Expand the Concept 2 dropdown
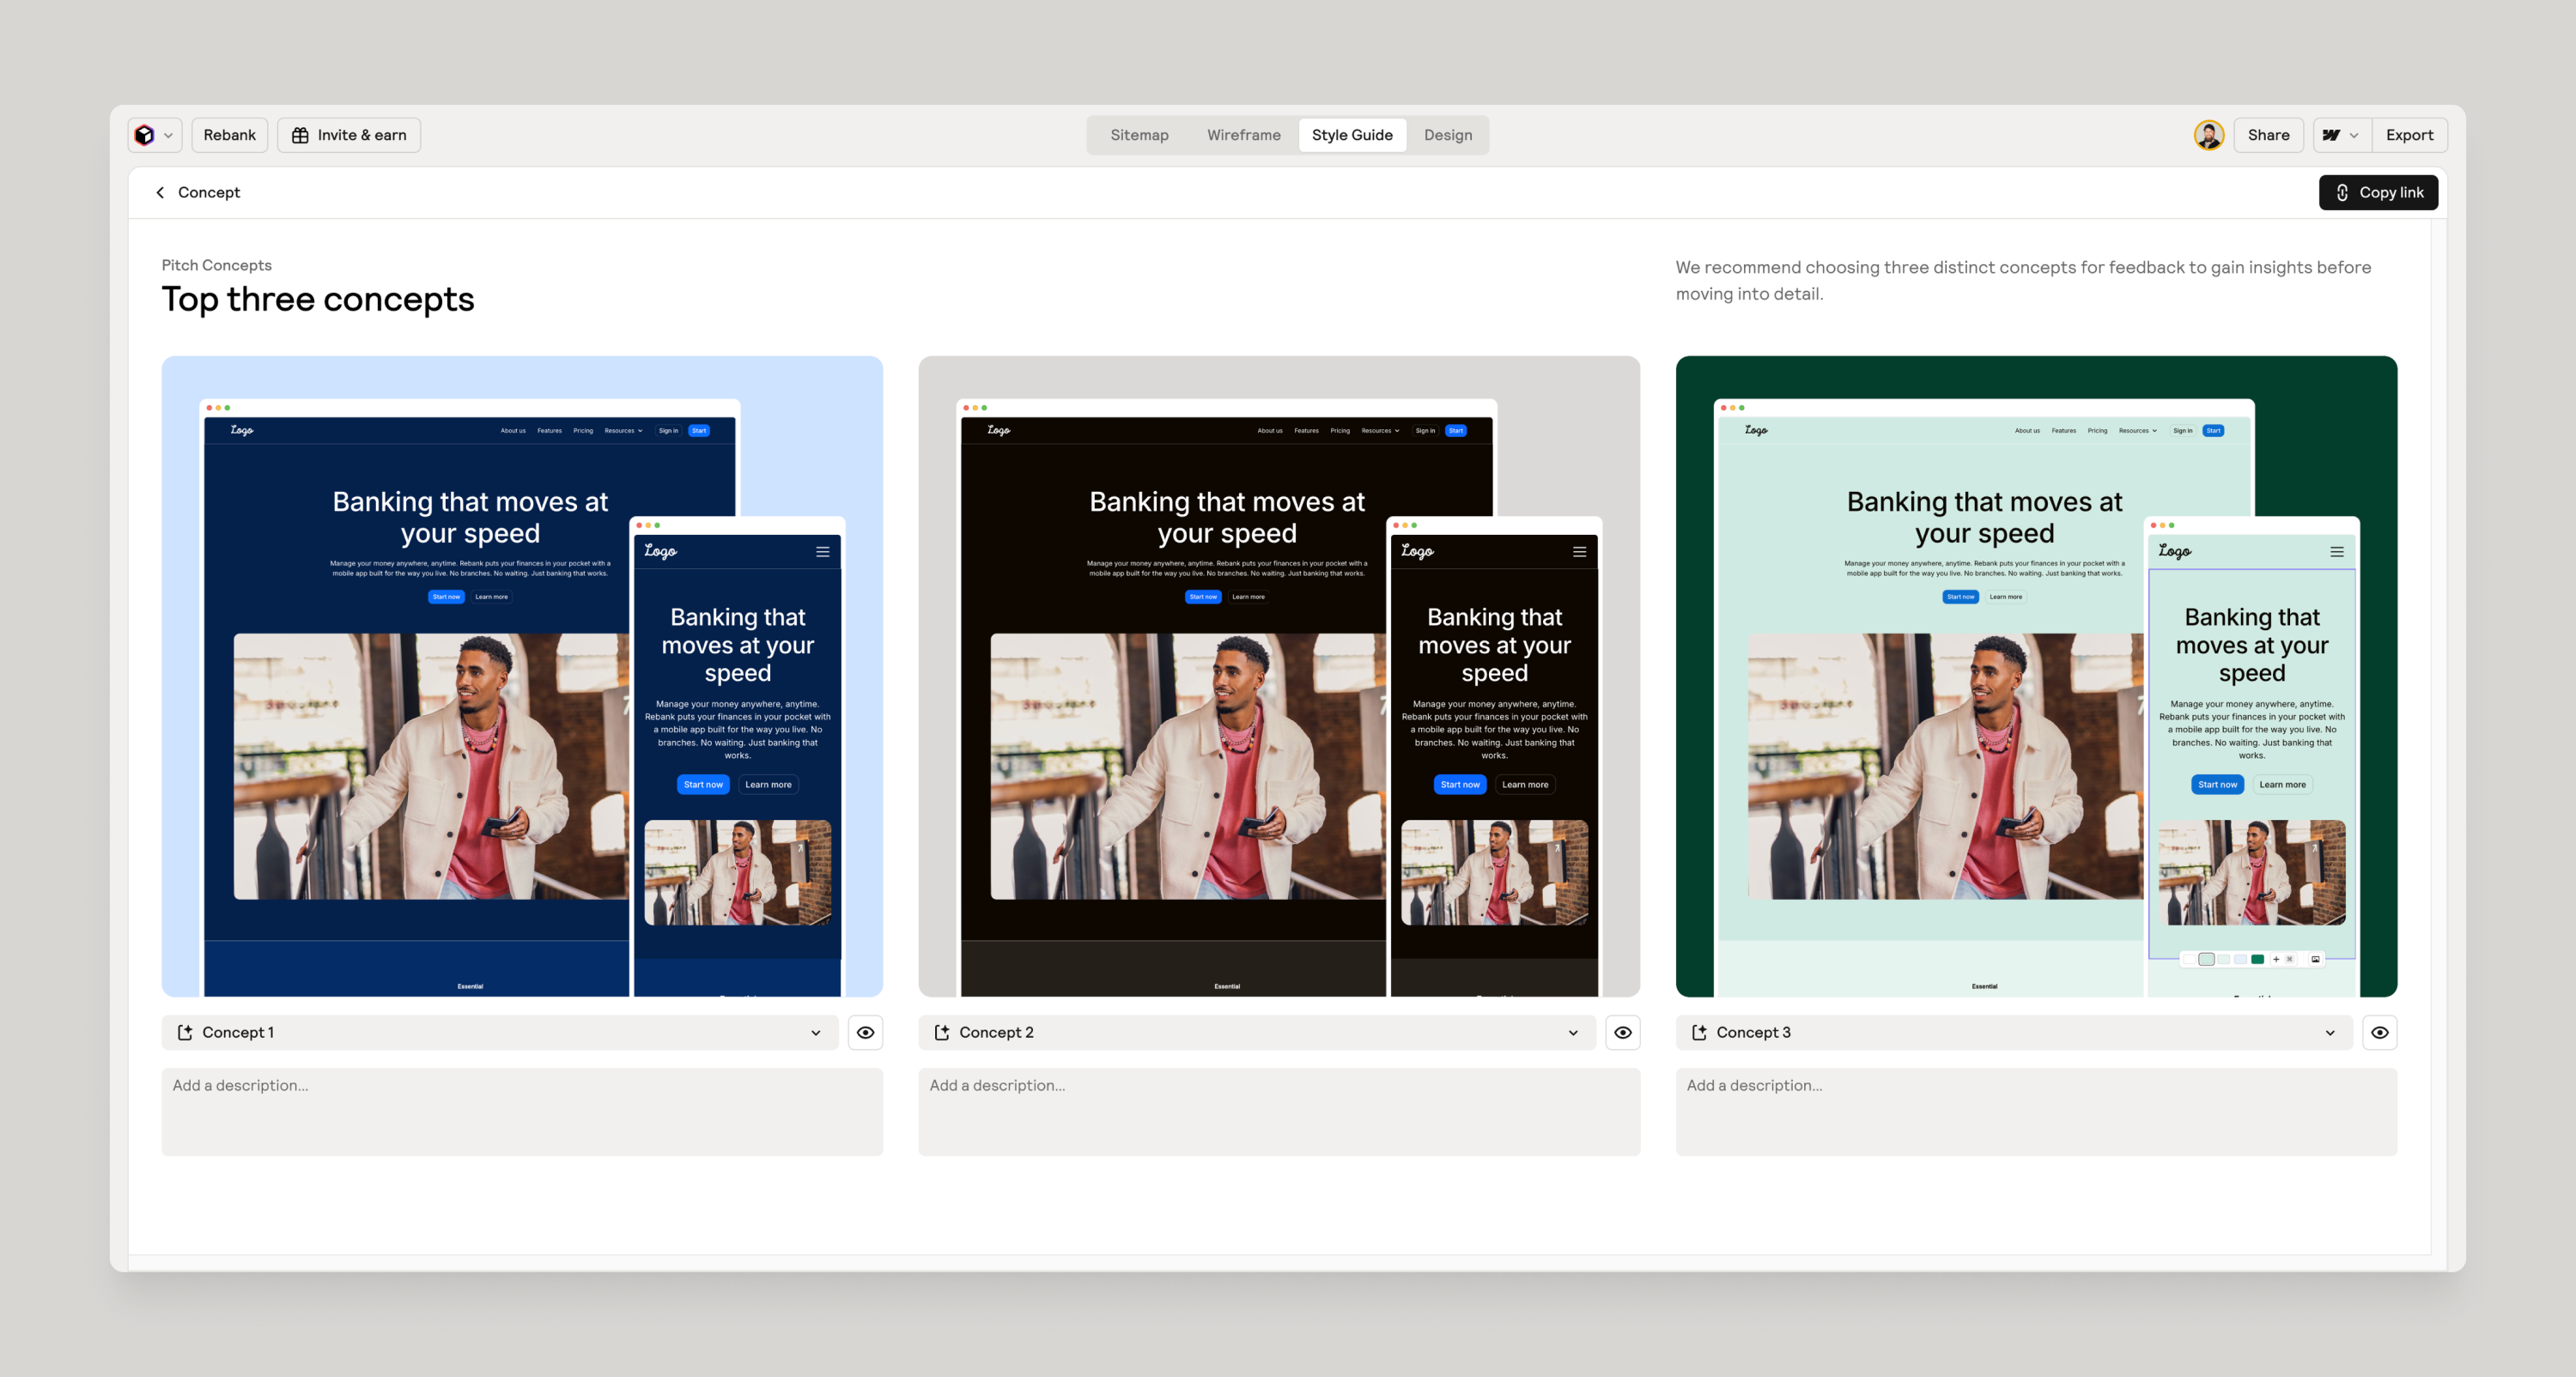Screen dimensions: 2576x1377 pyautogui.click(x=1572, y=1032)
